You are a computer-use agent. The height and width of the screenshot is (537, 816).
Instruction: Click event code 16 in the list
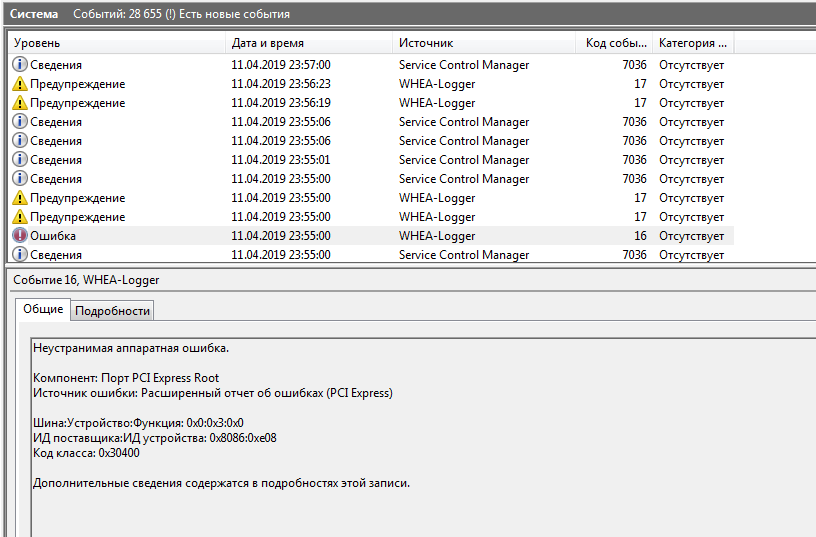pos(640,236)
